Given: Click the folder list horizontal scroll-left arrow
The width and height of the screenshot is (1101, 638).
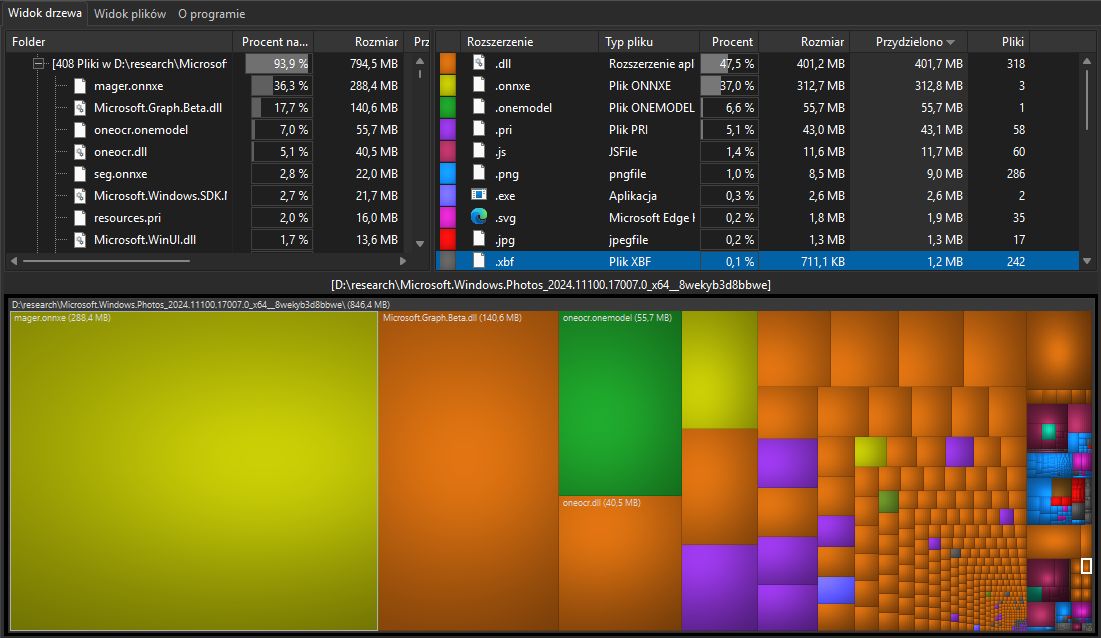Looking at the screenshot, I should [13, 261].
